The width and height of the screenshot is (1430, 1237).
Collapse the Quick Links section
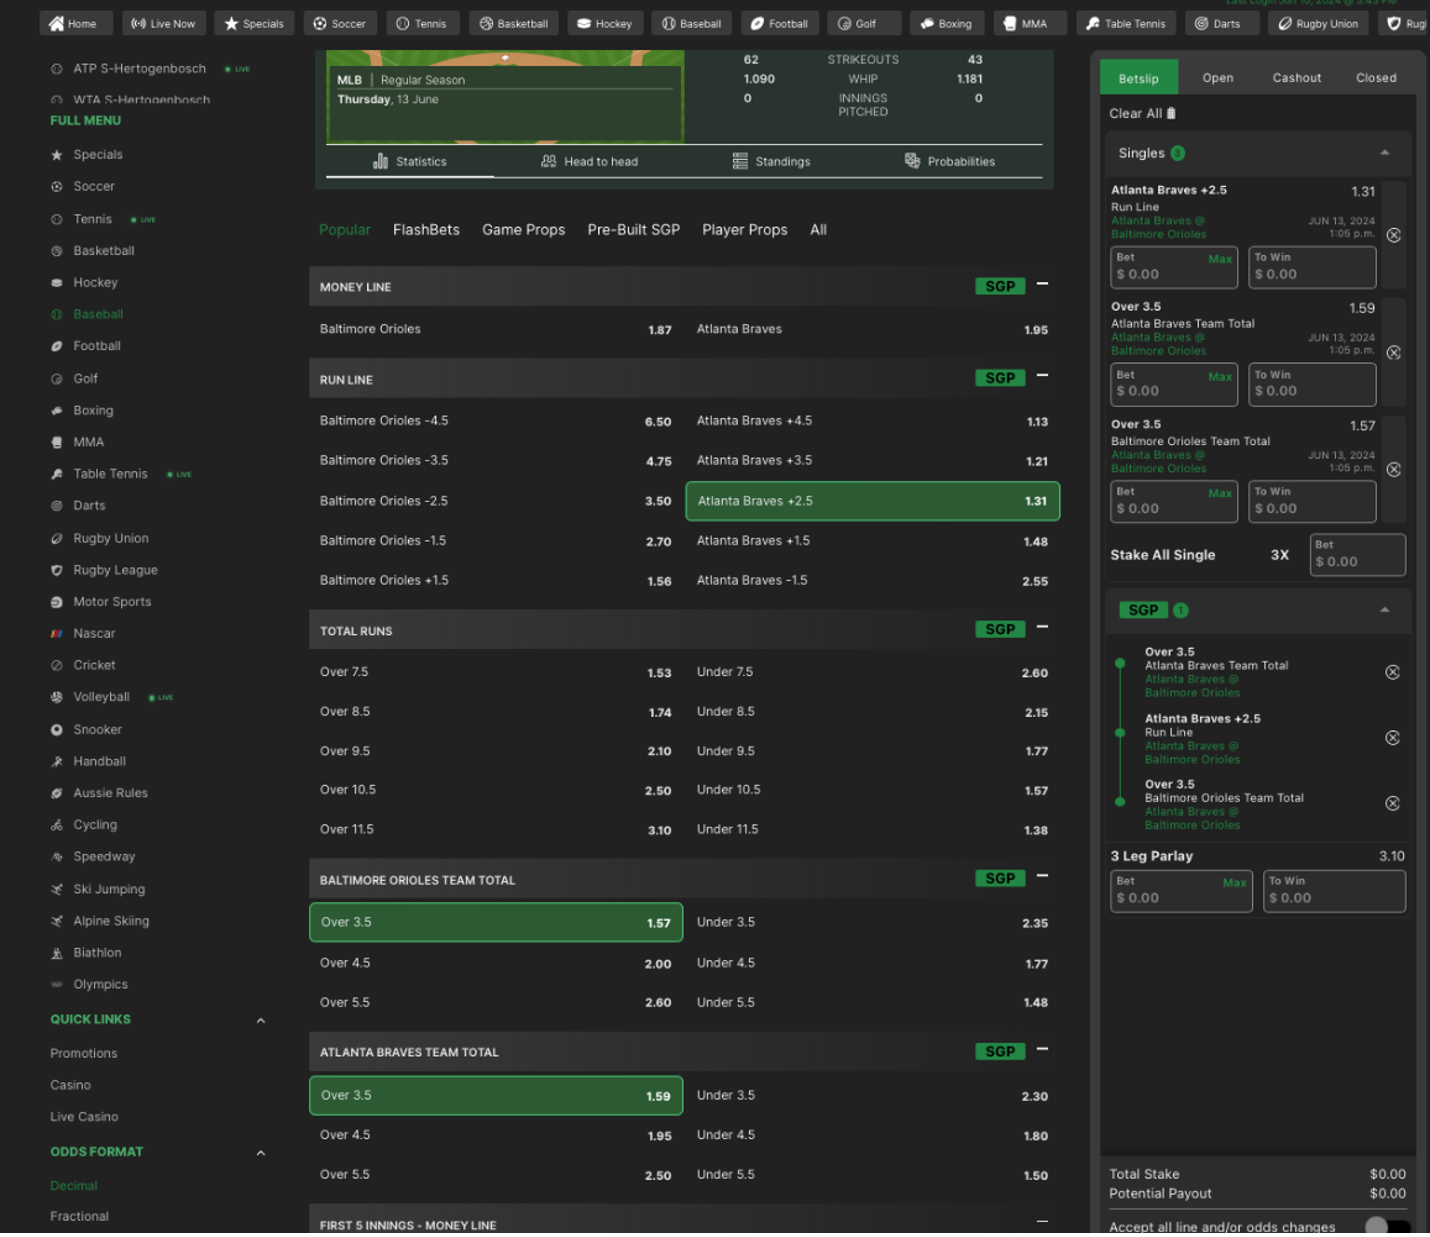pyautogui.click(x=261, y=1021)
